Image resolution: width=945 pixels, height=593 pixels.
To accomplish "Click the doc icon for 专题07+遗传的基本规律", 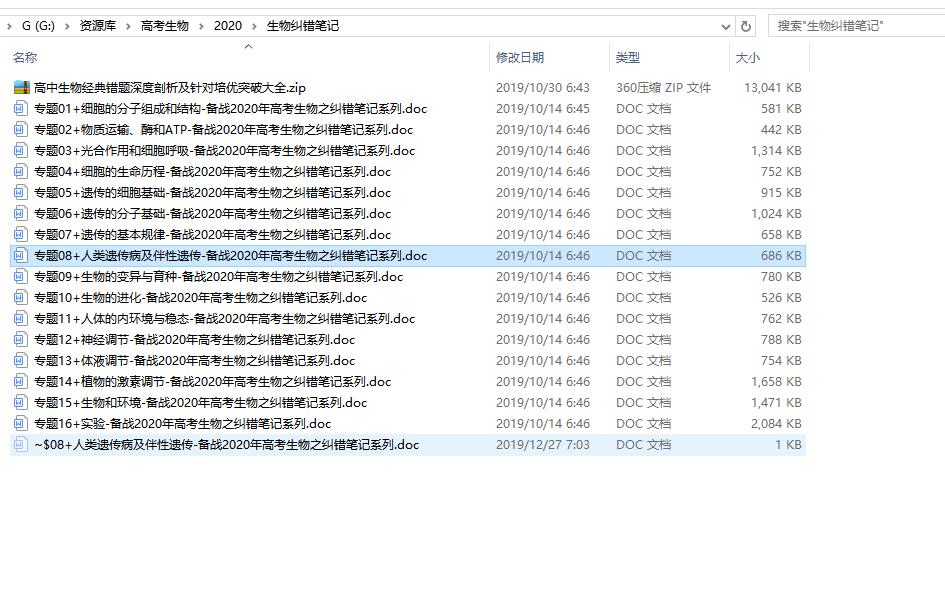I will (x=20, y=234).
